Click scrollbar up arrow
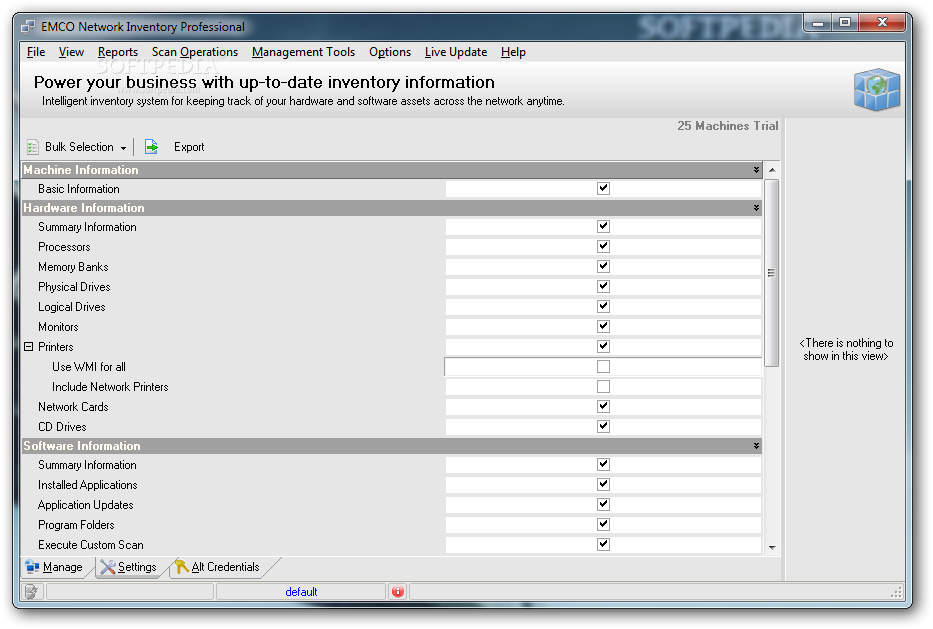 [772, 170]
